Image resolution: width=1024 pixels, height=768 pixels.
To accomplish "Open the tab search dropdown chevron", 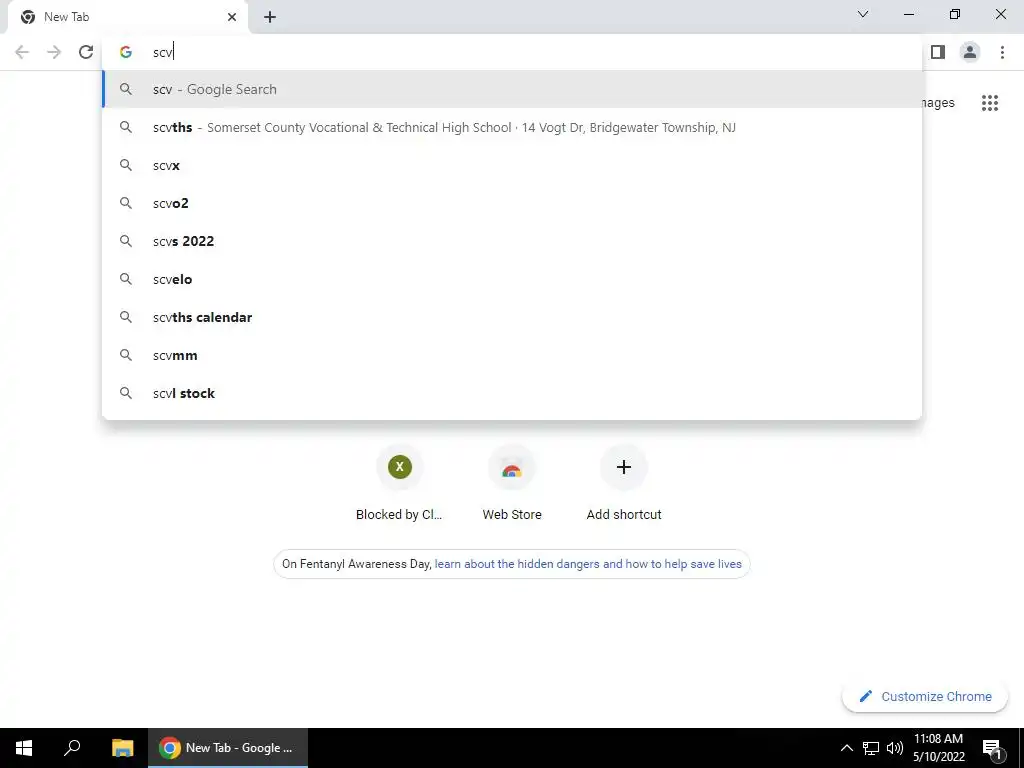I will [863, 14].
